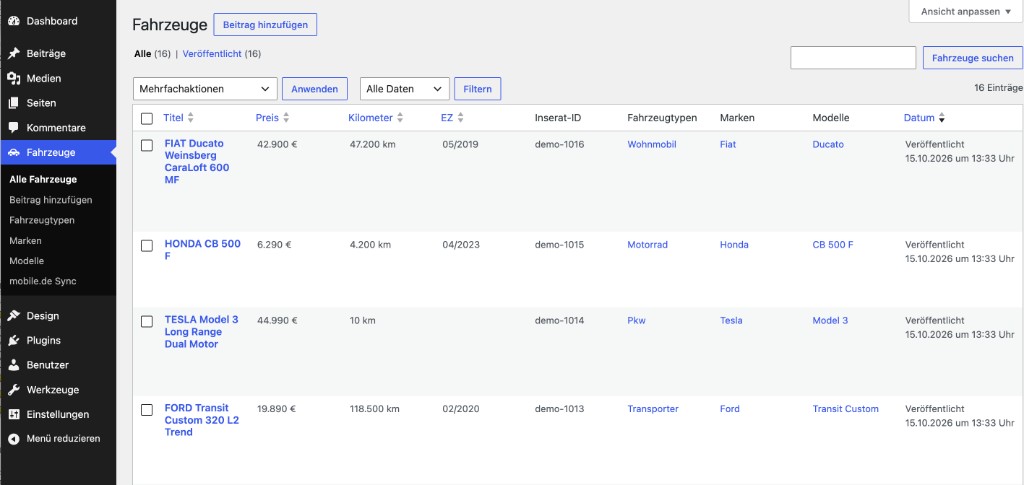Image resolution: width=1024 pixels, height=485 pixels.
Task: Open the Mehrfachaktionen dropdown
Action: pos(205,89)
